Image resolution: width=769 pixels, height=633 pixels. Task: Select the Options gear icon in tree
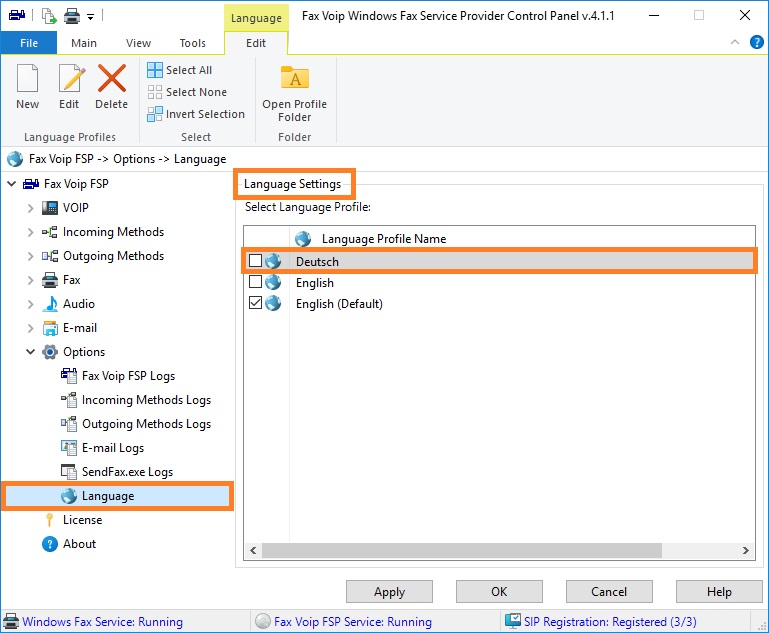(x=50, y=352)
